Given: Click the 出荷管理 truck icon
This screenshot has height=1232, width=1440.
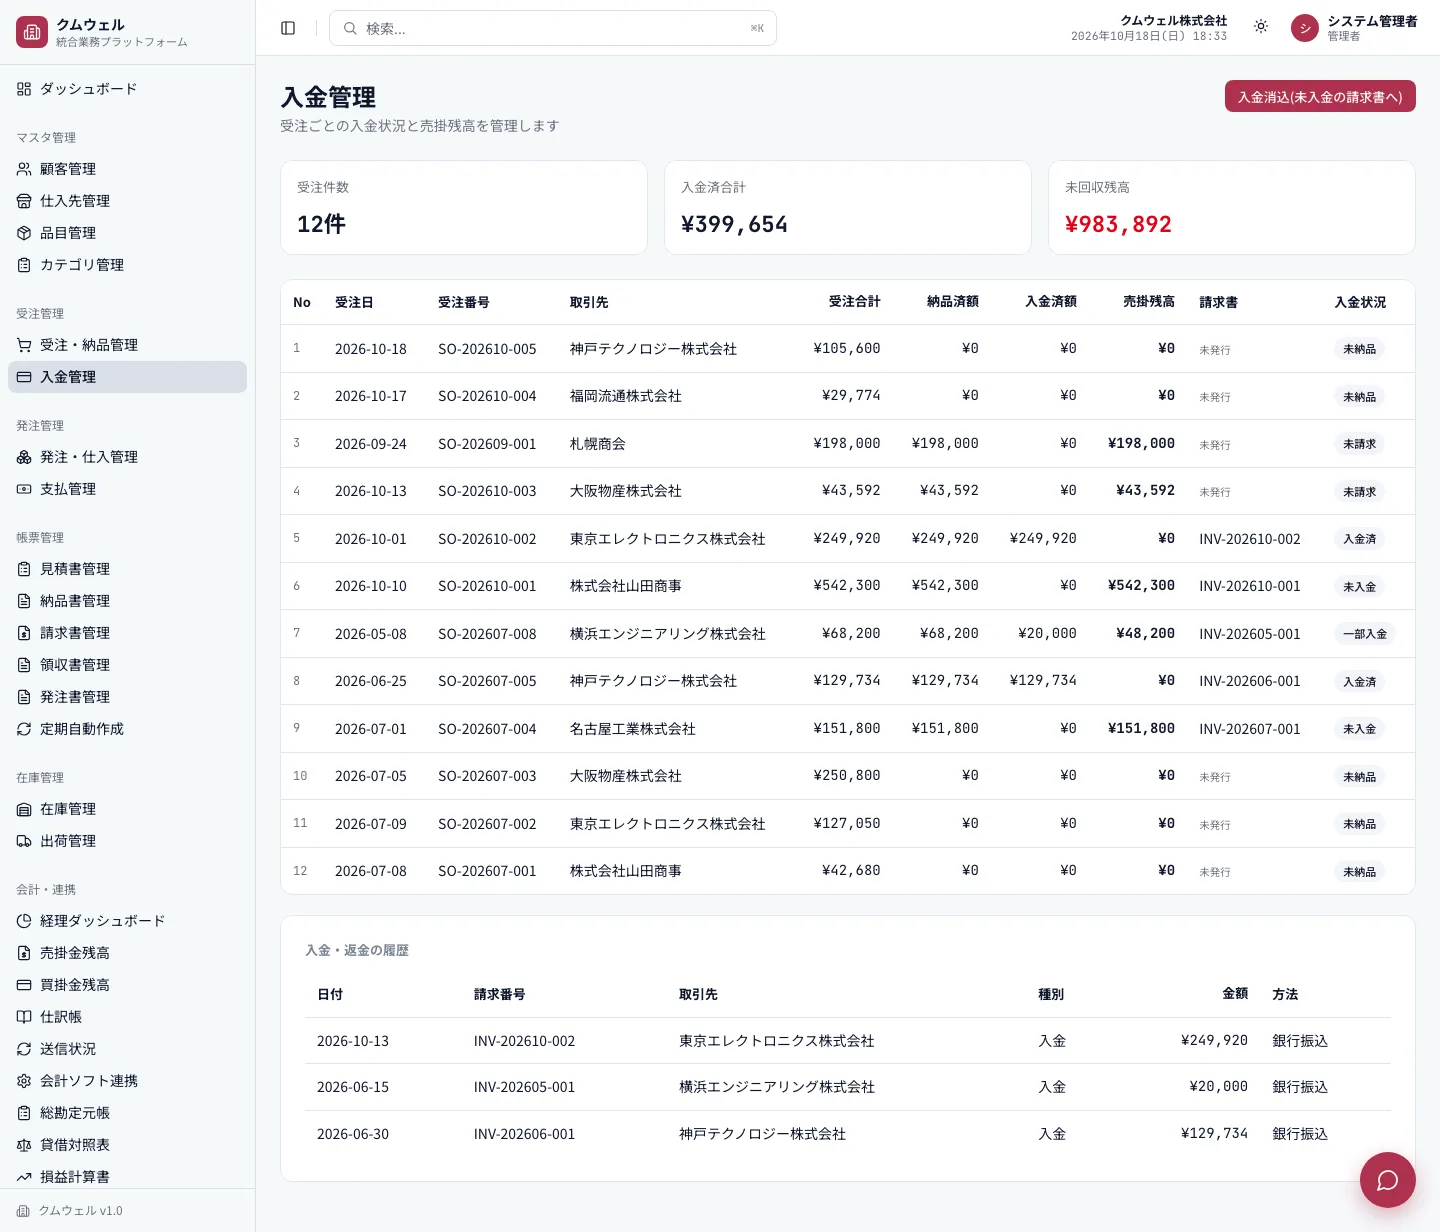Looking at the screenshot, I should point(24,841).
